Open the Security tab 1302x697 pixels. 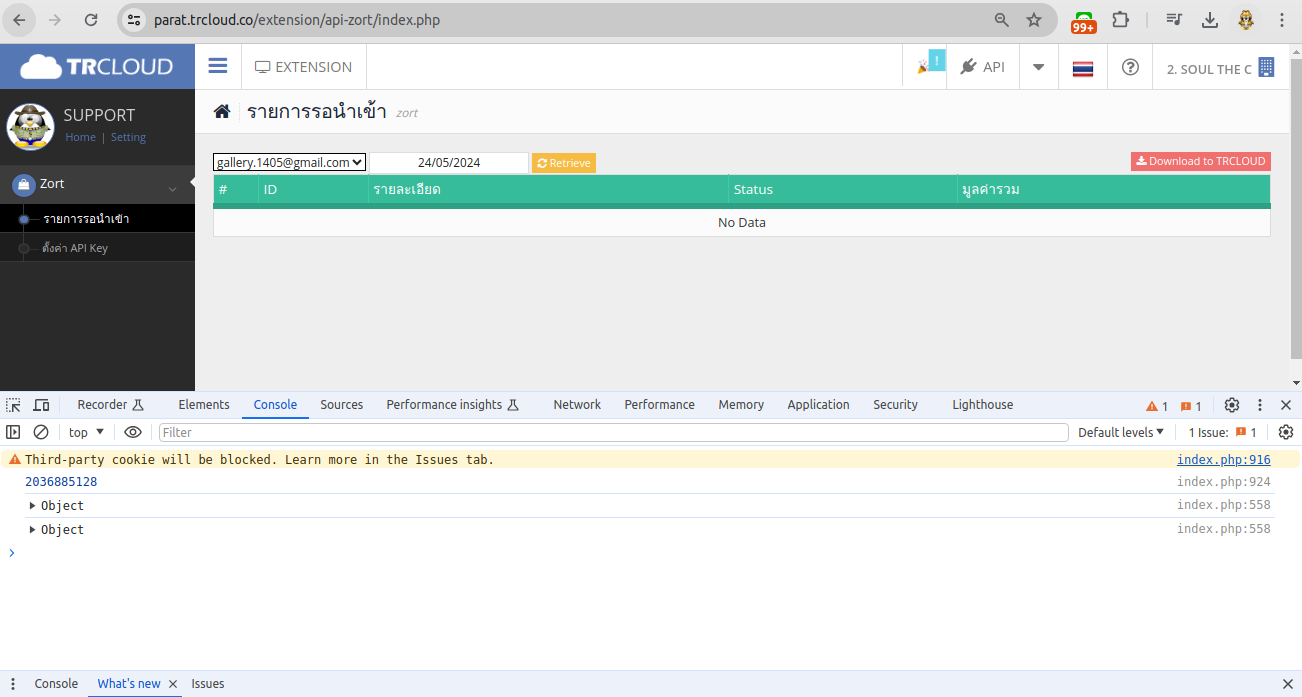pyautogui.click(x=895, y=405)
